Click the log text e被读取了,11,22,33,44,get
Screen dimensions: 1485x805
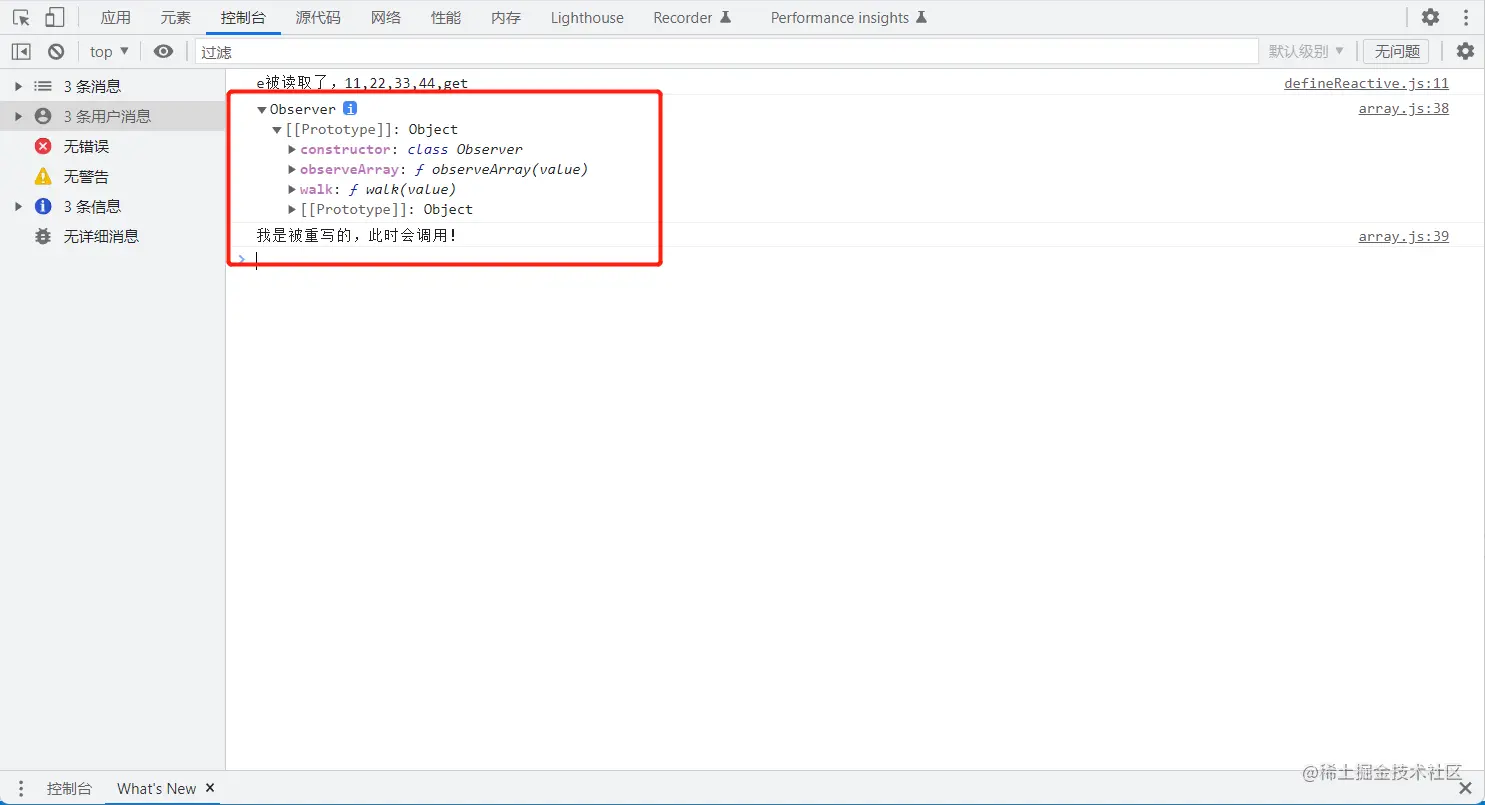[362, 83]
